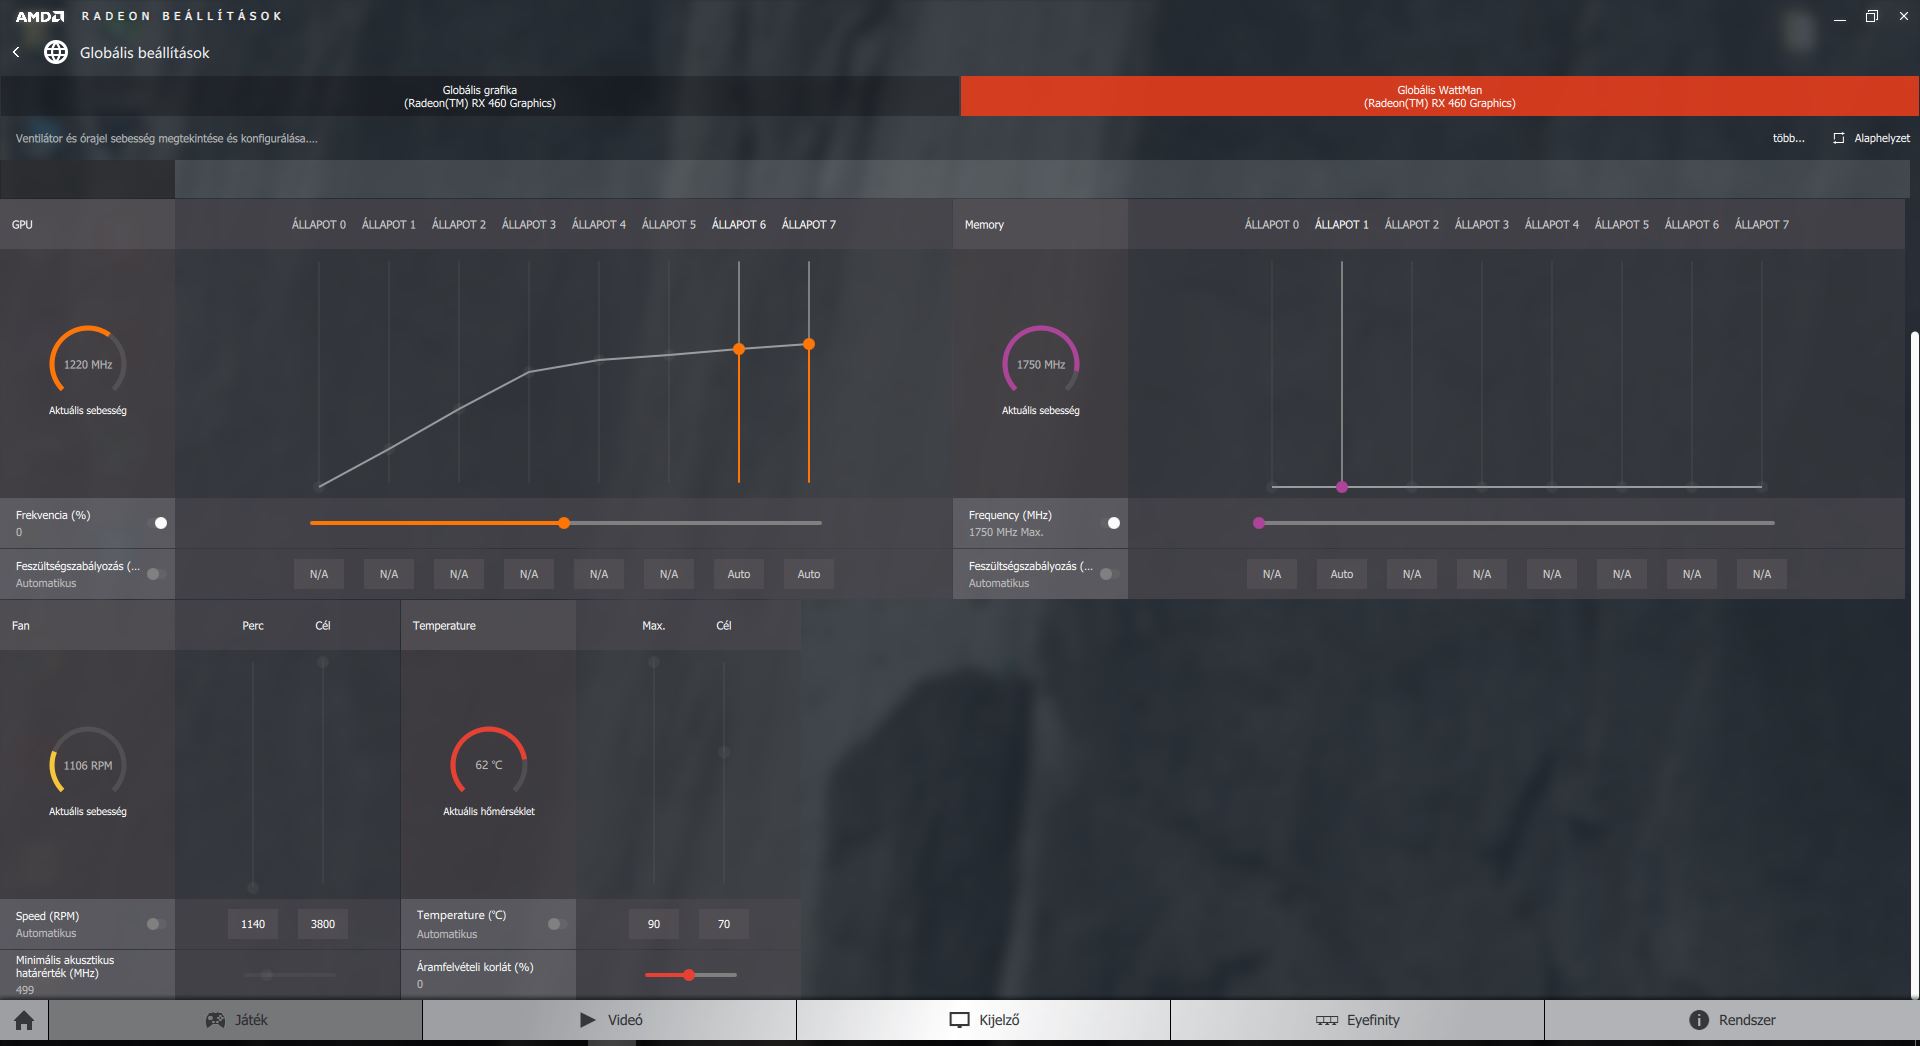This screenshot has width=1920, height=1046.
Task: Click the GPU frequency orange slider handle
Action: click(x=564, y=523)
